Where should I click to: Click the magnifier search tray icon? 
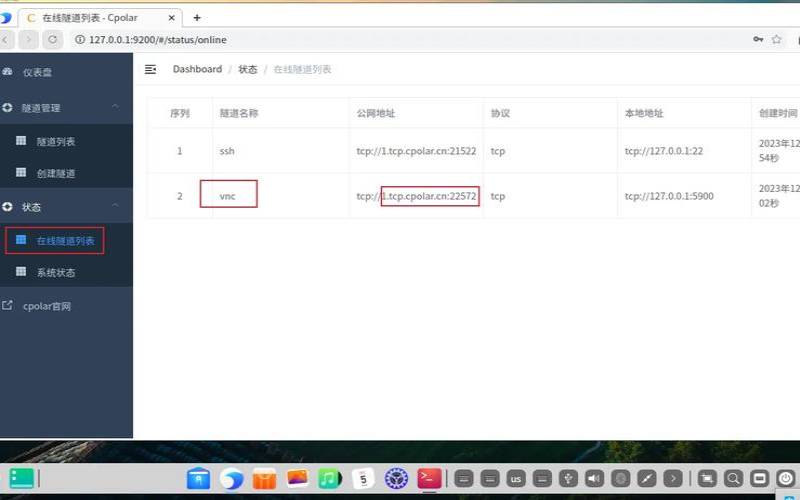tap(733, 479)
